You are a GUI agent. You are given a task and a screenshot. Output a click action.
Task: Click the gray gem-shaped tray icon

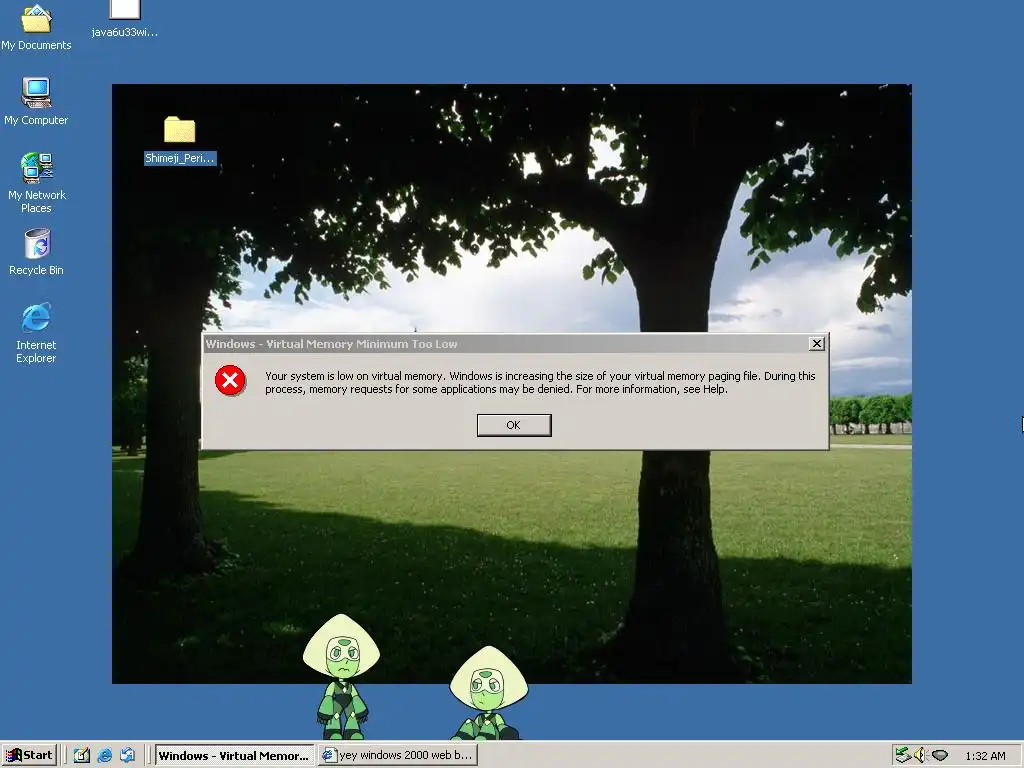click(940, 756)
